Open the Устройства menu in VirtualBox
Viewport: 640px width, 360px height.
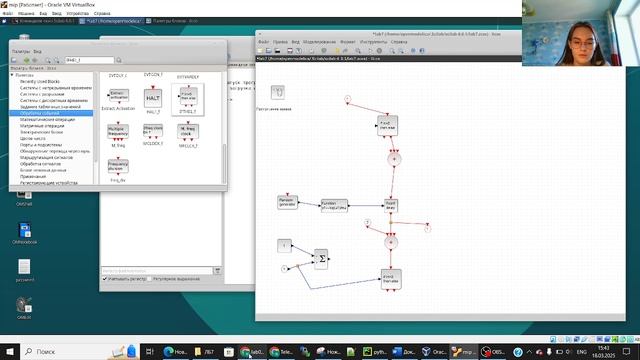78,13
